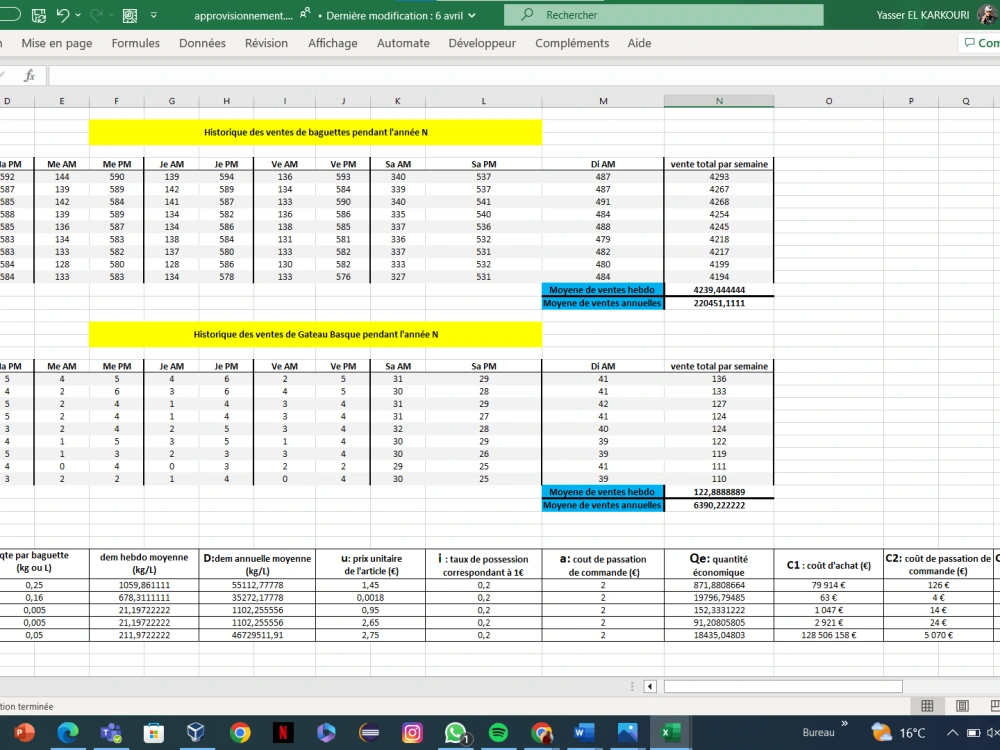The image size is (1000, 750).
Task: Open the Redo history dropdown arrow
Action: (111, 15)
